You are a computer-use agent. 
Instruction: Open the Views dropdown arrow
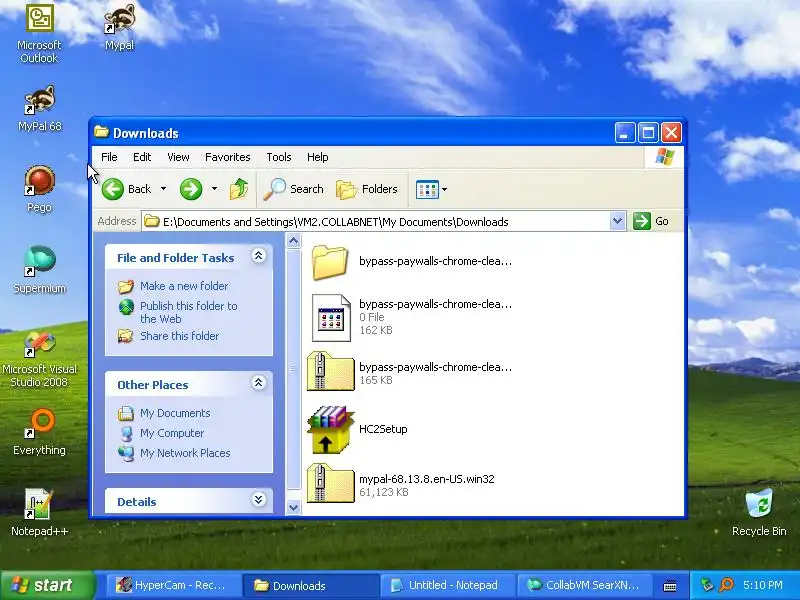pos(444,189)
